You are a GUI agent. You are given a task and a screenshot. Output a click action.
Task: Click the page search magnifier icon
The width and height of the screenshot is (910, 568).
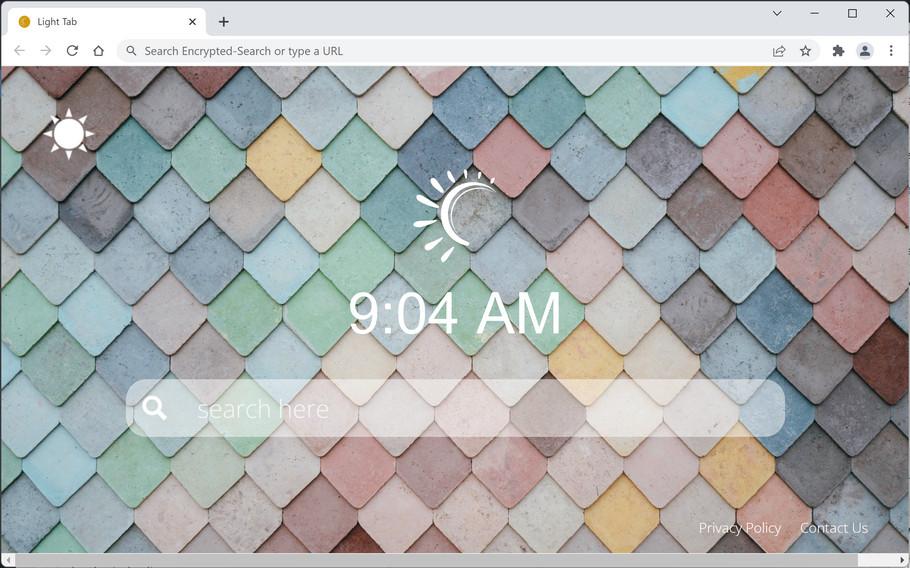click(x=154, y=408)
